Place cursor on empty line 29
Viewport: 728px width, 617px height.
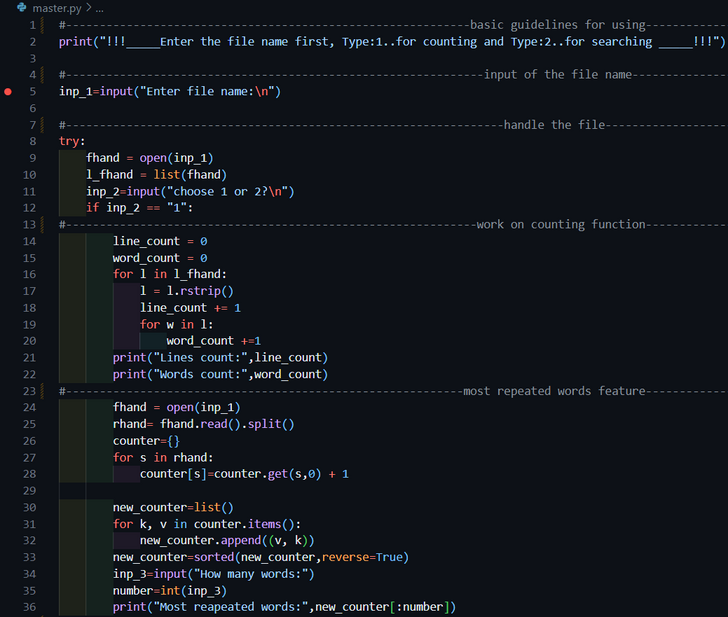[300, 491]
